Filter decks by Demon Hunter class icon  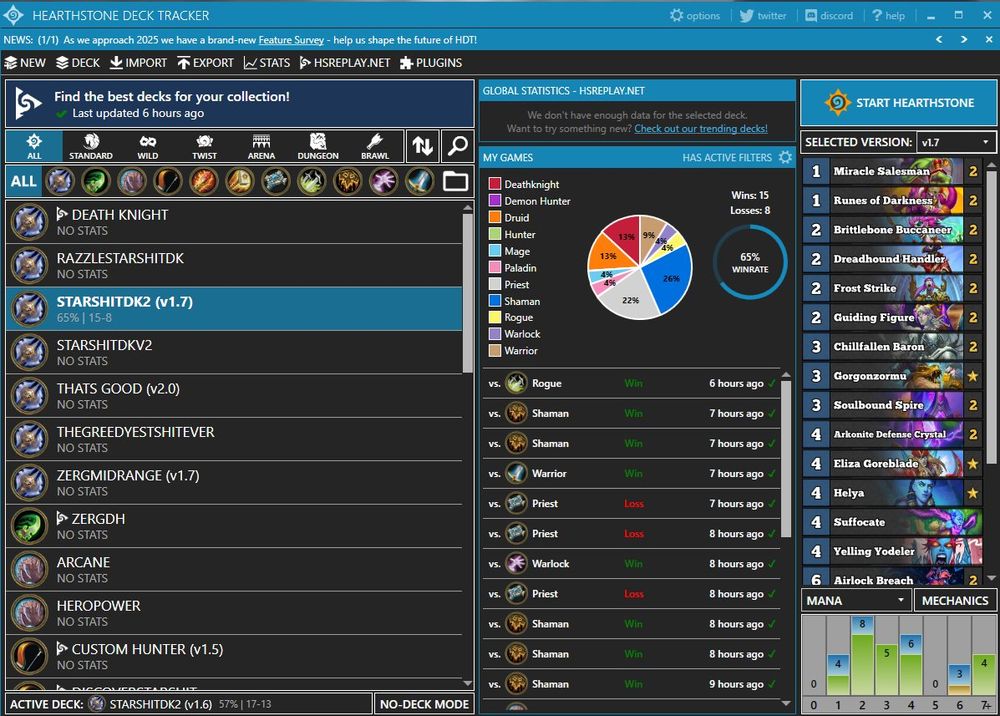tap(96, 182)
